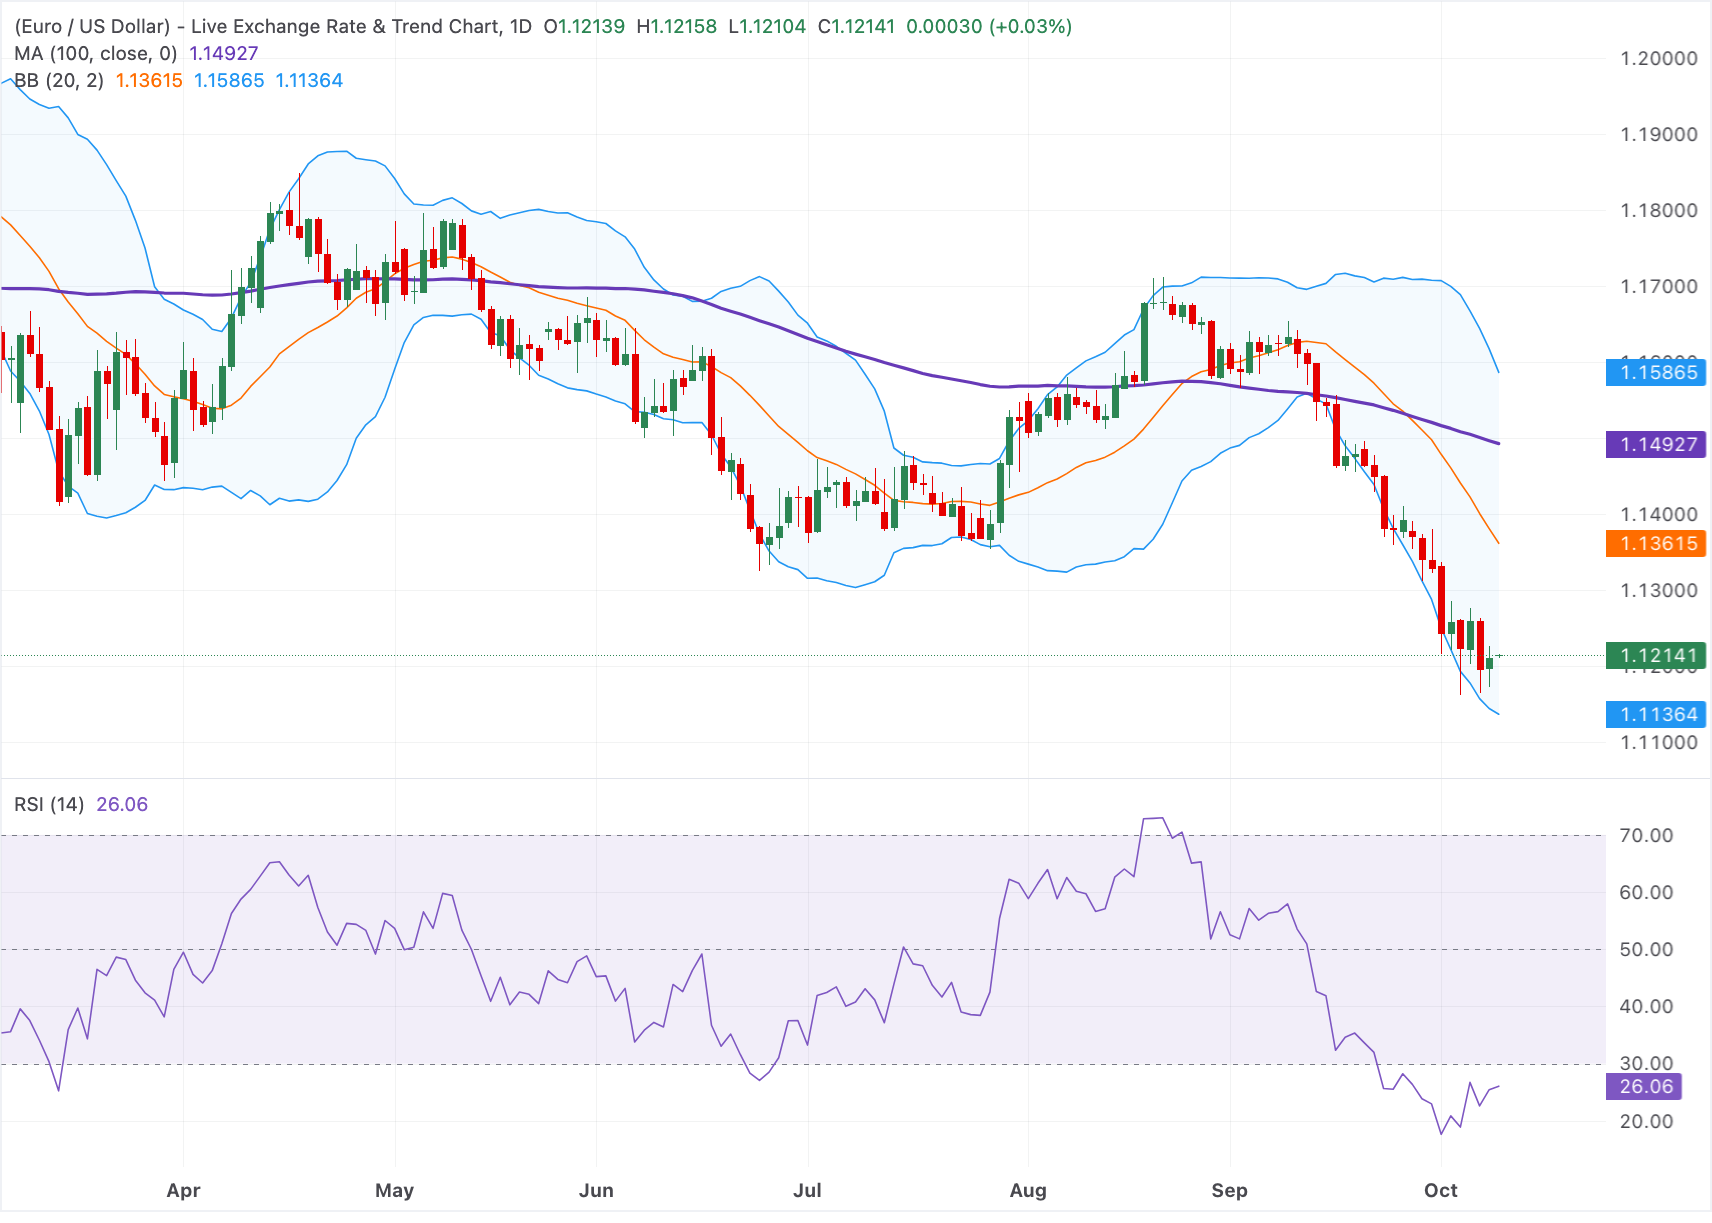Image resolution: width=1712 pixels, height=1223 pixels.
Task: Click the Sep label on the time axis
Action: (x=1229, y=1190)
